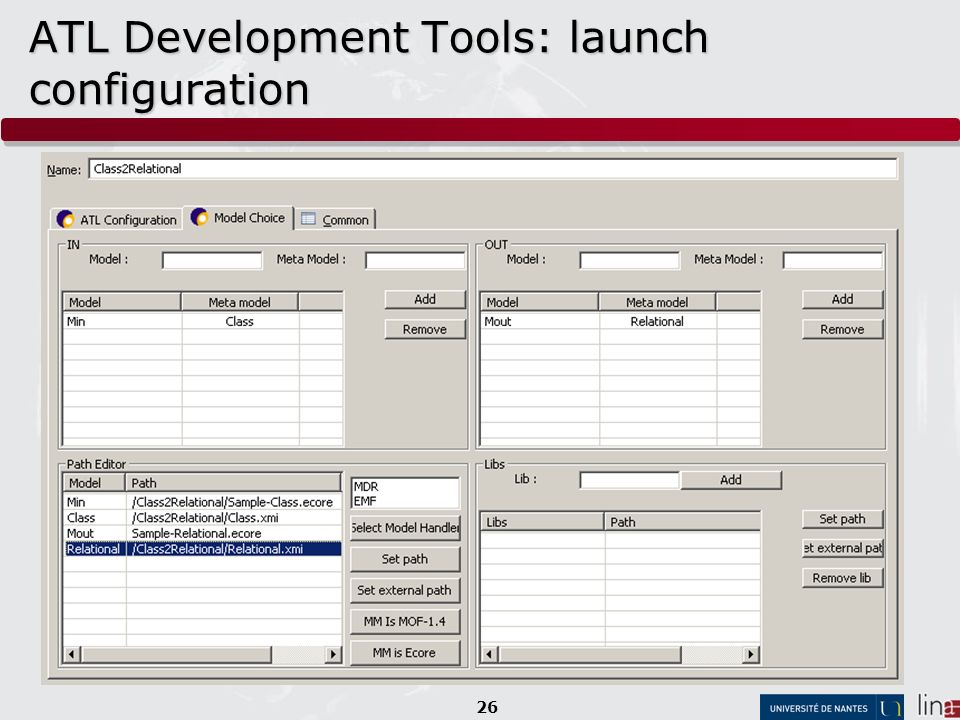
Task: Click Set external path in Path Editor
Action: pyautogui.click(x=405, y=590)
